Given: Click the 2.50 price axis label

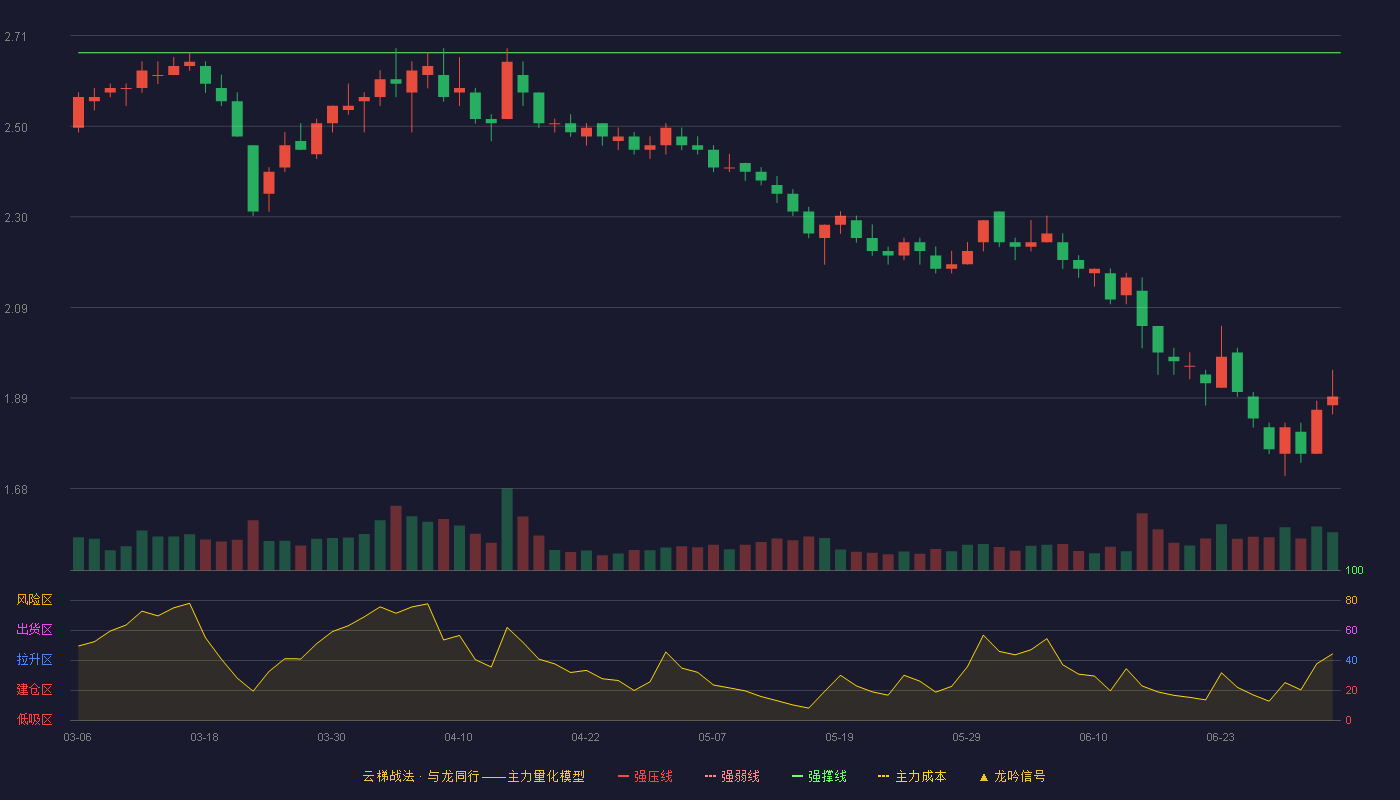Looking at the screenshot, I should coord(16,128).
